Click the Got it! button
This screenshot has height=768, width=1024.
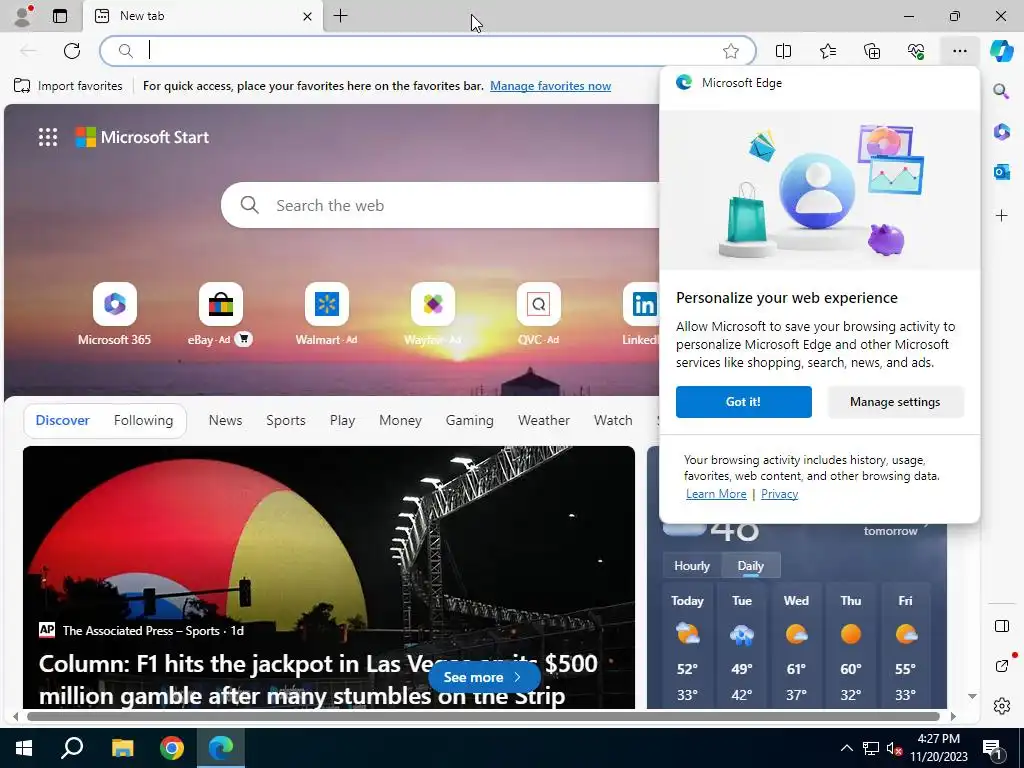743,402
